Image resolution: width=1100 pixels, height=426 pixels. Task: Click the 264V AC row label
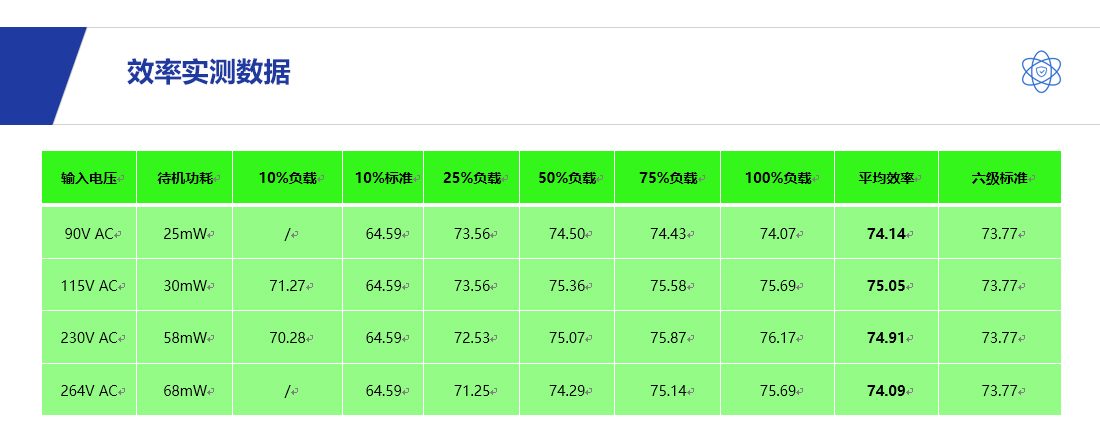pos(89,390)
